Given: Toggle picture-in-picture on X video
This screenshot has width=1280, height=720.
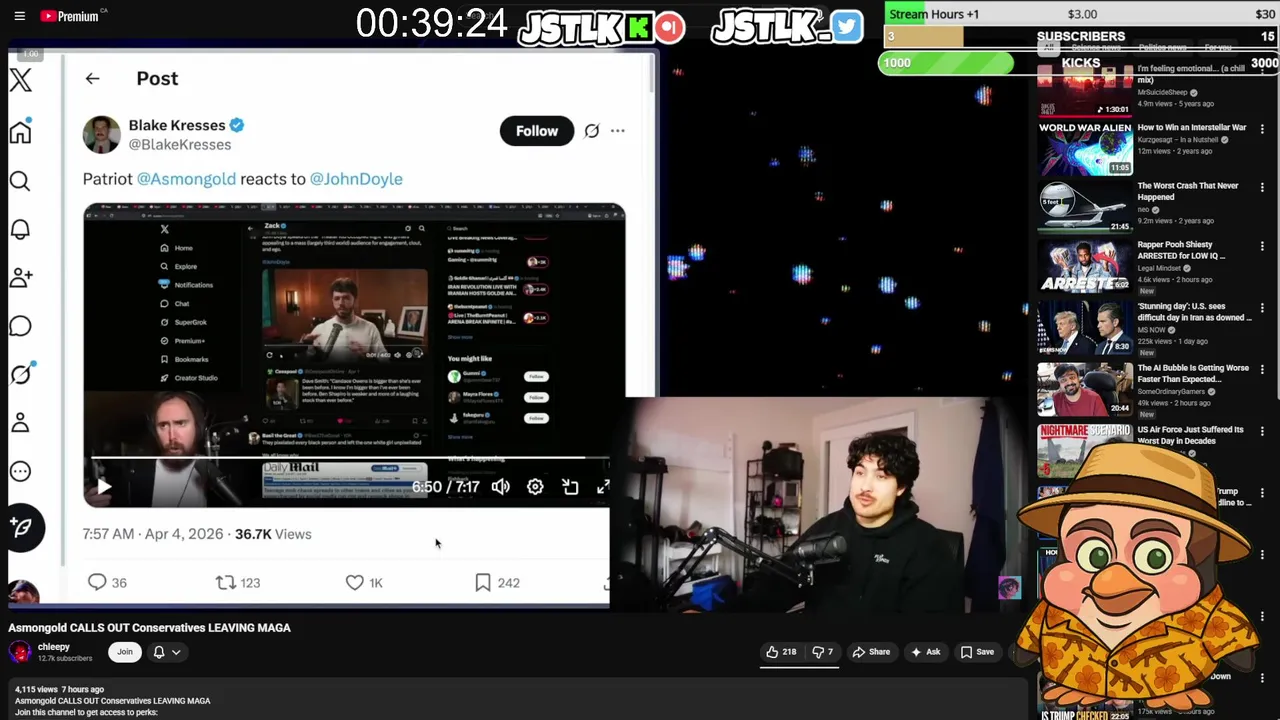Looking at the screenshot, I should coord(570,487).
